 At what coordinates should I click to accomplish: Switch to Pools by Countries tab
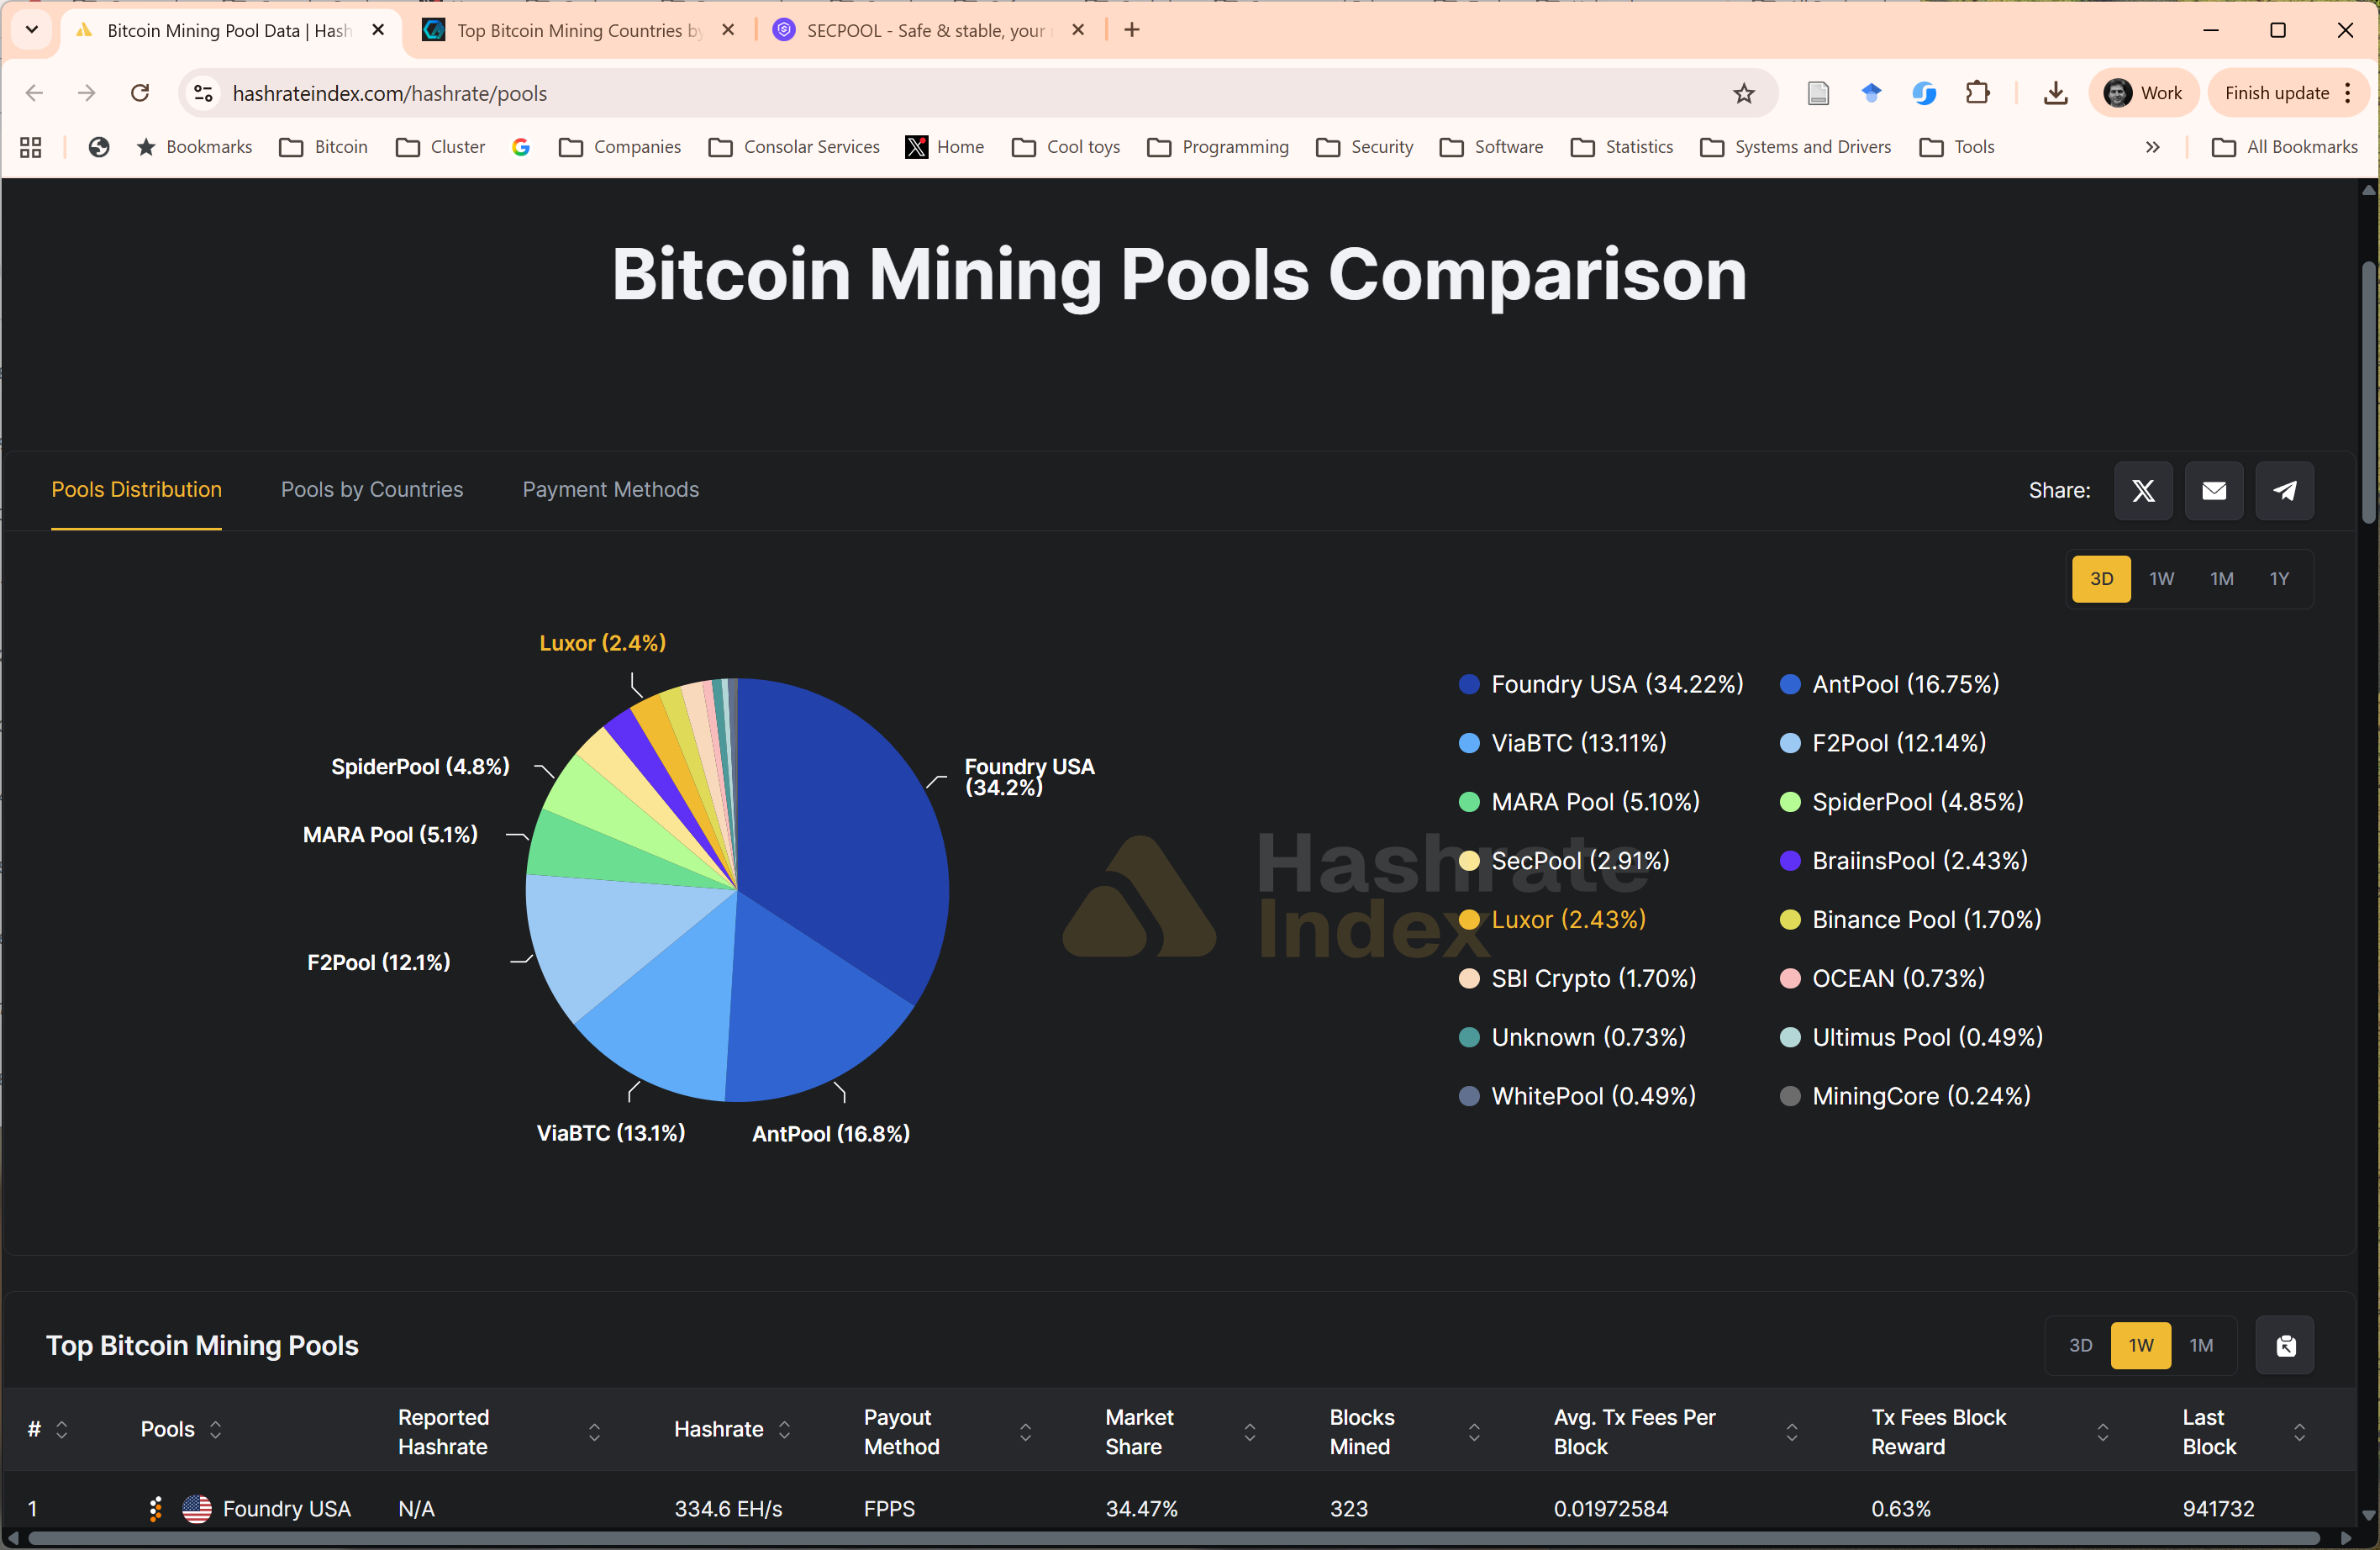click(372, 489)
